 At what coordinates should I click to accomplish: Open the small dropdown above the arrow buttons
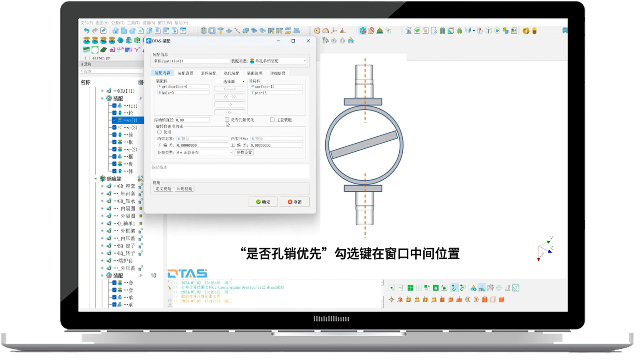(x=230, y=82)
